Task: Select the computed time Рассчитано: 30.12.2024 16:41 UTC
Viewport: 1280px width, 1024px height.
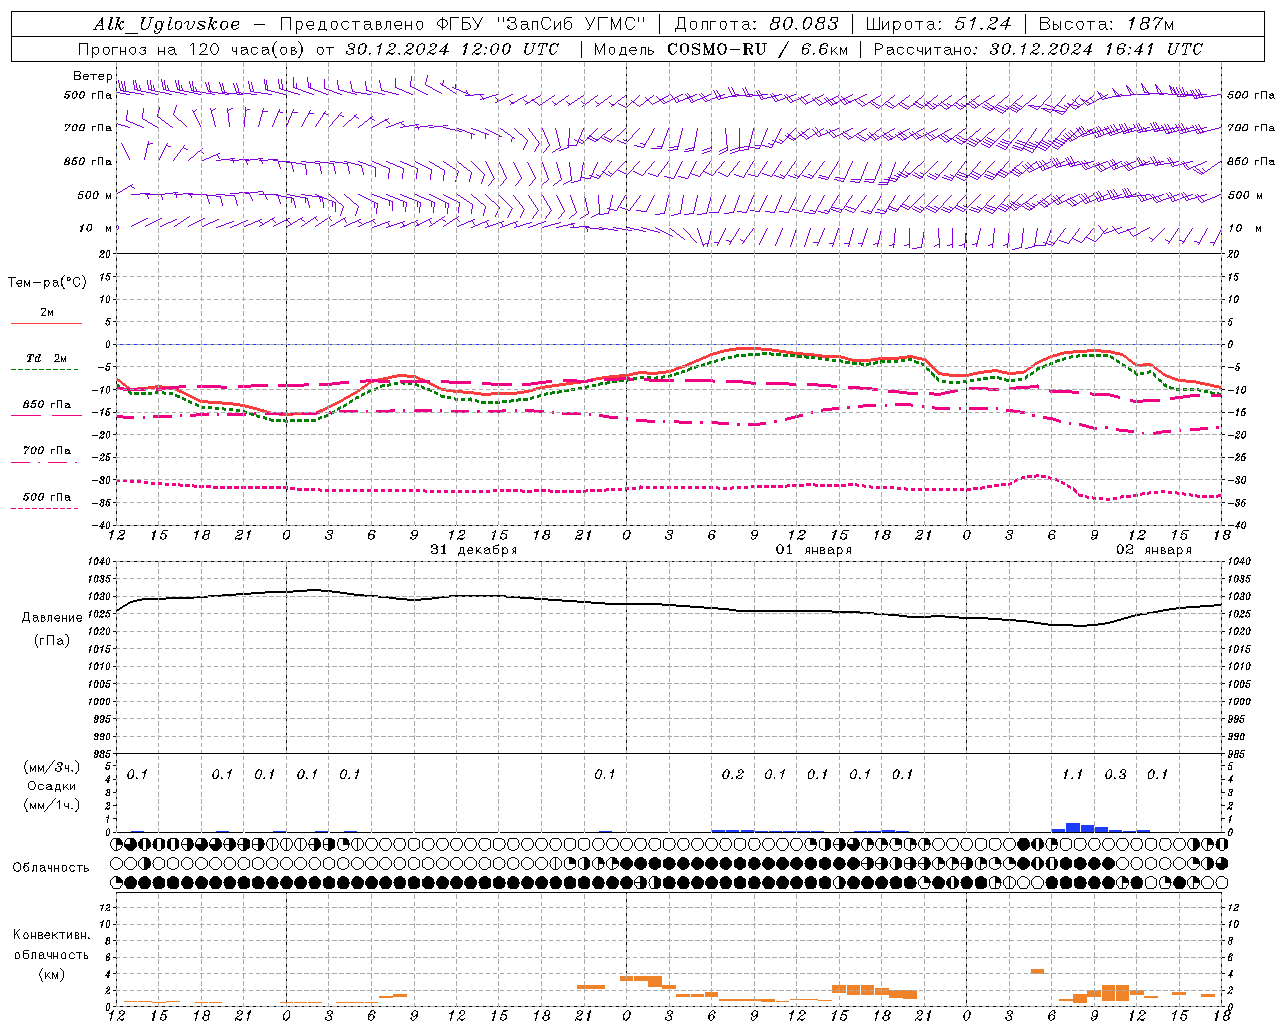Action: point(1038,49)
